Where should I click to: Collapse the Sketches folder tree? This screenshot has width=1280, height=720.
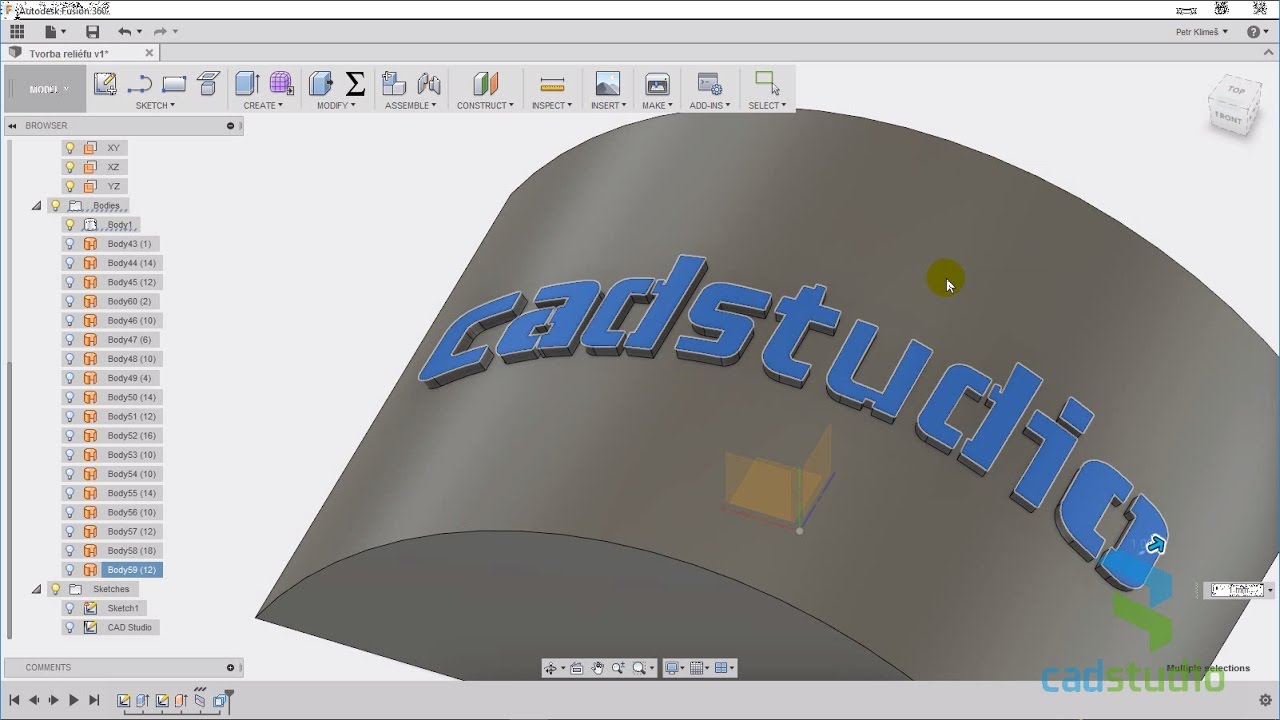click(37, 589)
